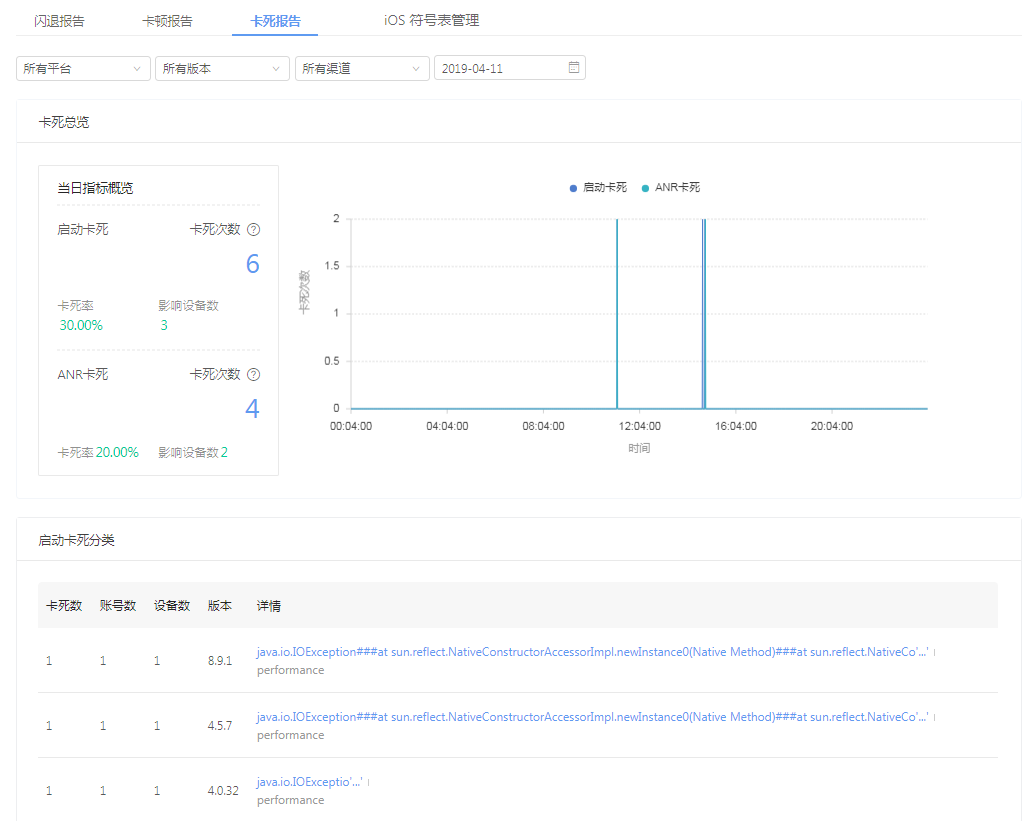Open java.io.IOExceptio link for version 4.0.32
1029x821 pixels.
tap(310, 782)
